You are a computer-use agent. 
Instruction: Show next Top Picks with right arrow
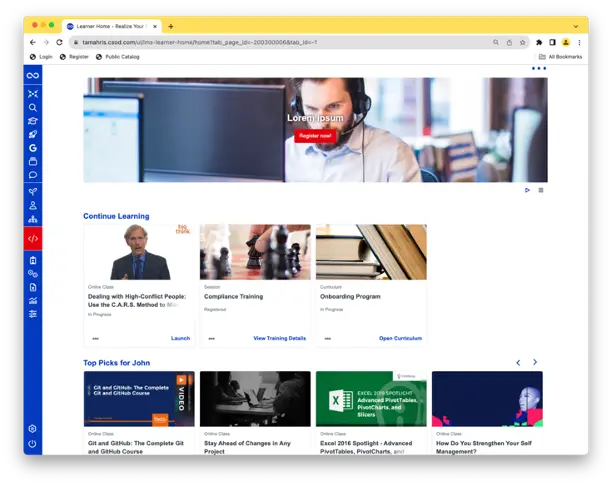pyautogui.click(x=535, y=362)
